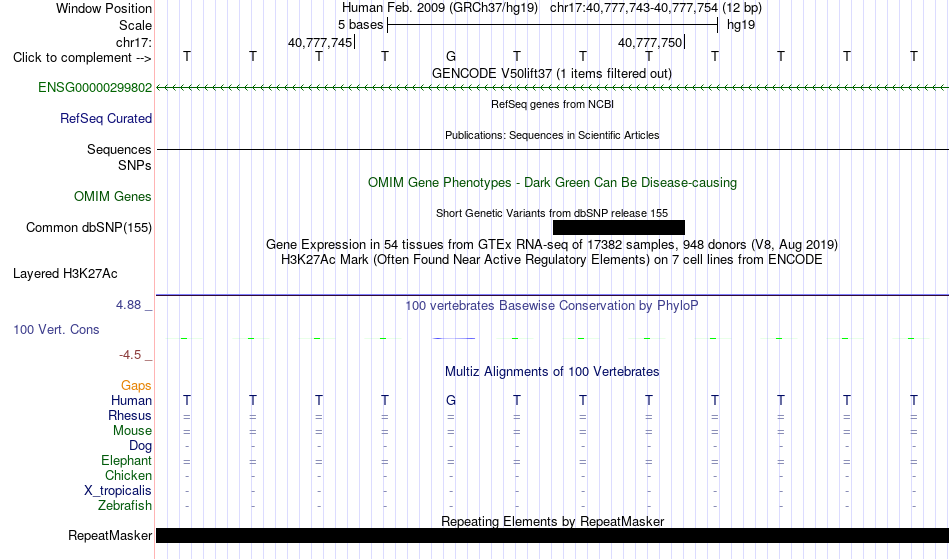Select the SNPs track label
The height and width of the screenshot is (559, 950).
click(135, 165)
